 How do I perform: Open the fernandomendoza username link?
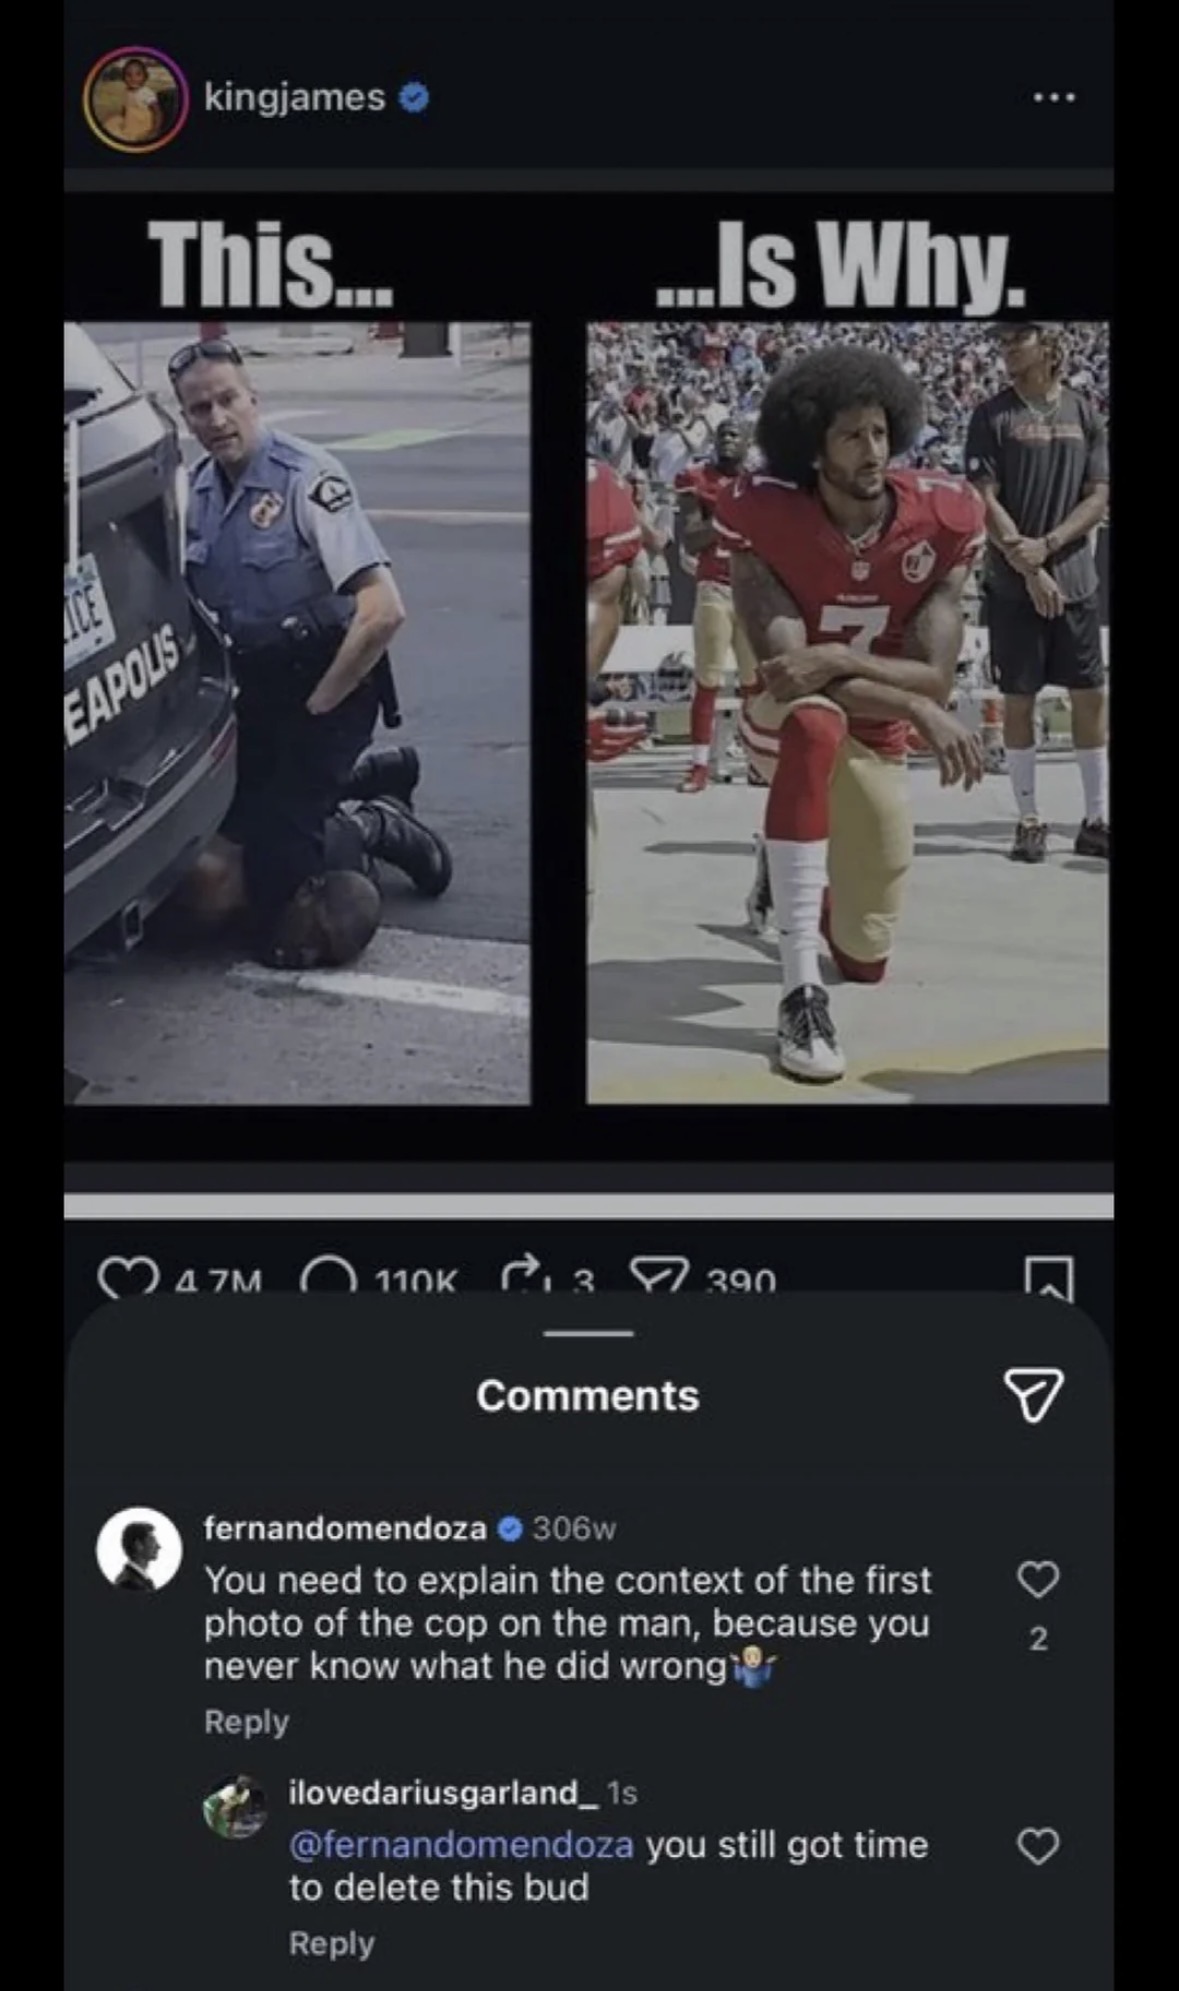pyautogui.click(x=345, y=1528)
